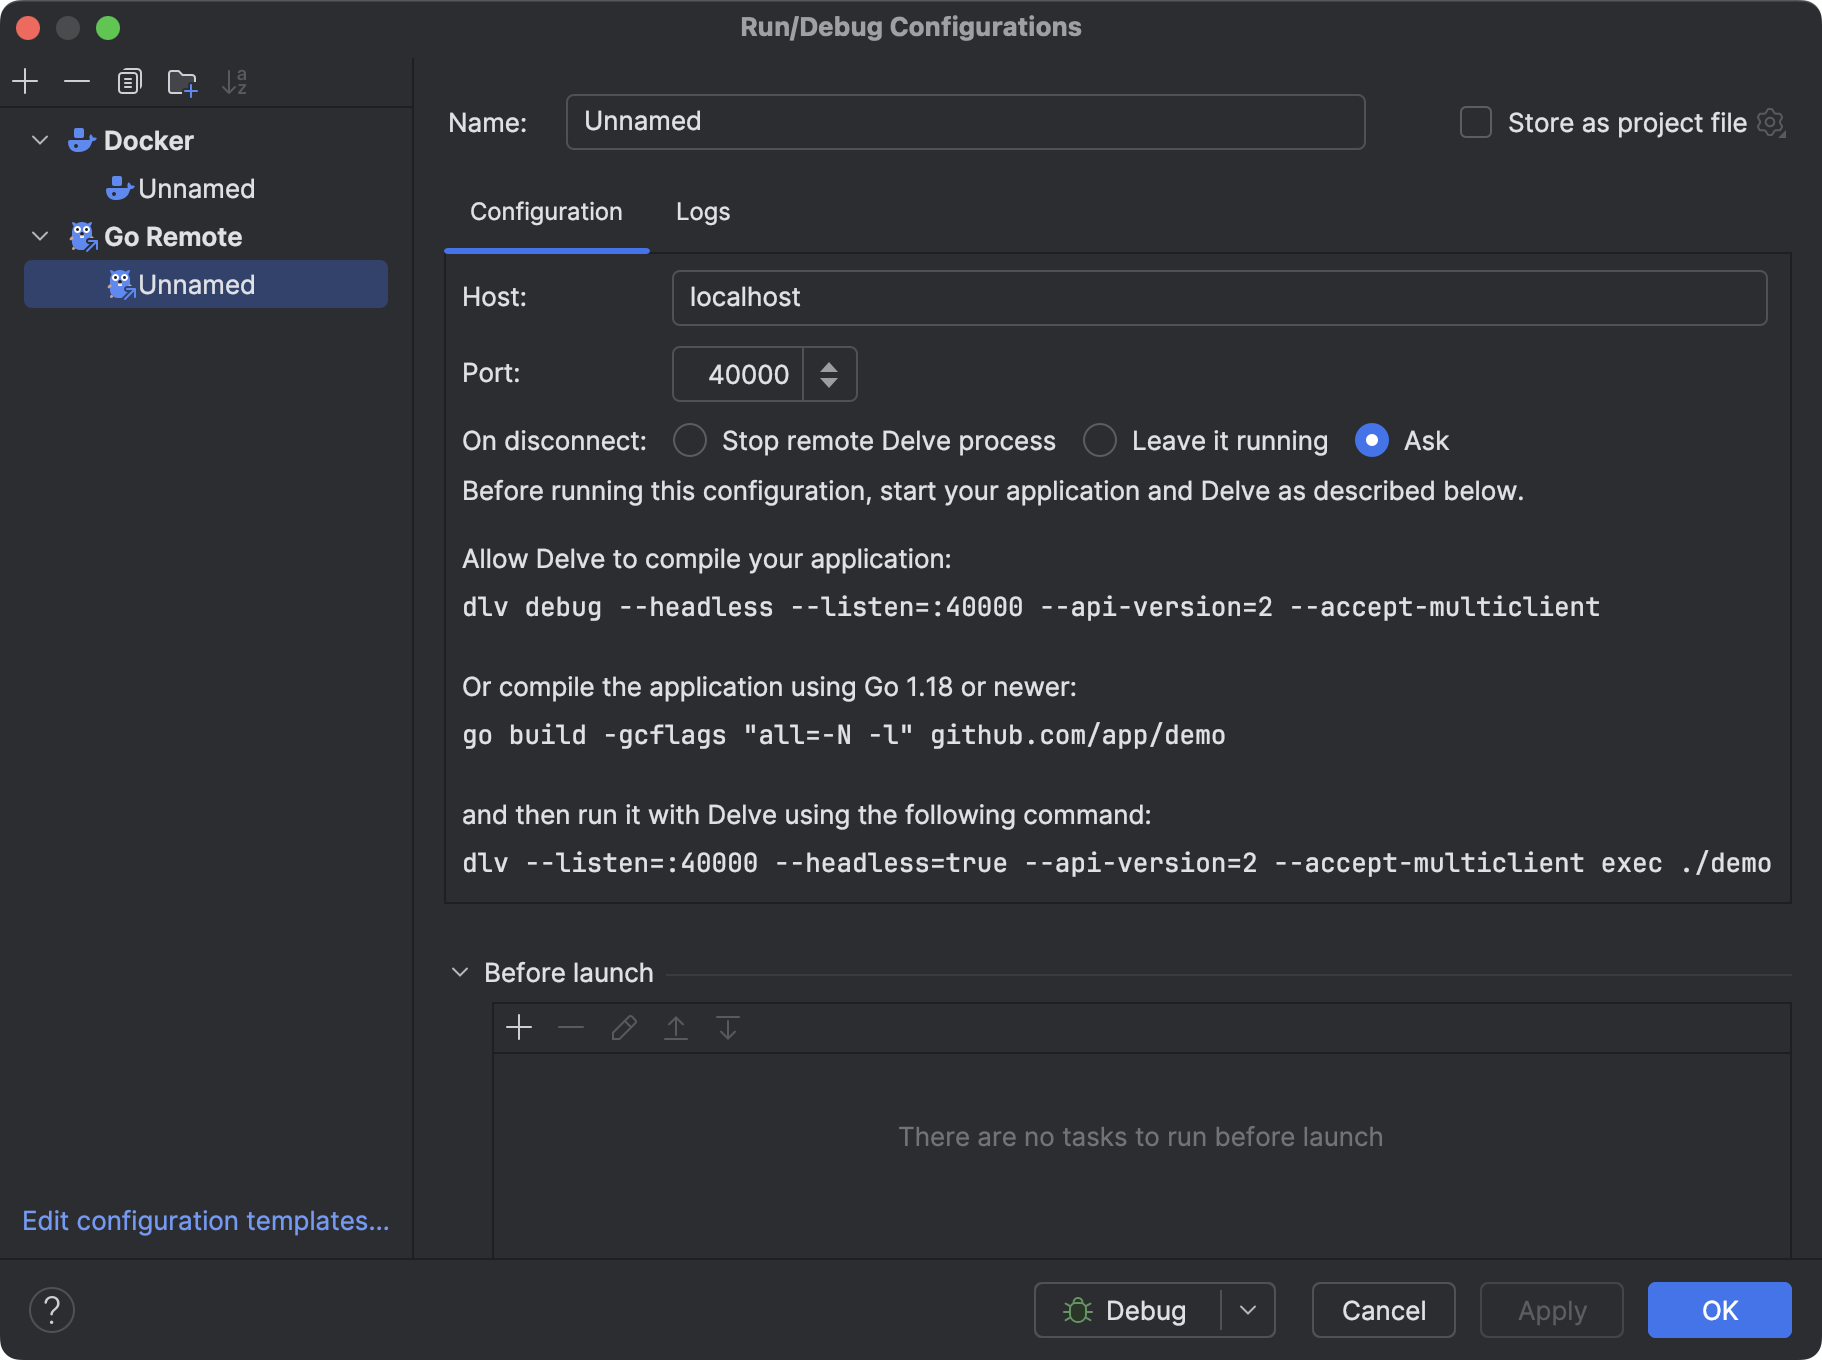Viewport: 1822px width, 1360px height.
Task: Create a new configuration folder
Action: click(x=182, y=81)
